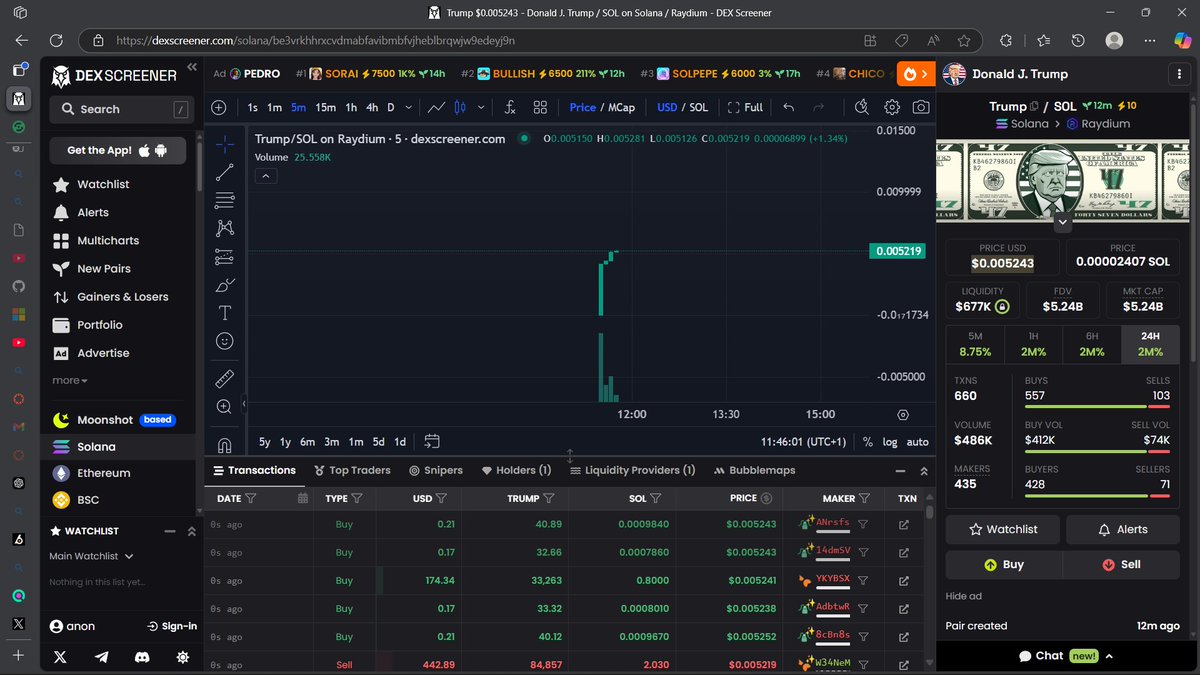Take a chart snapshot with camera icon

(921, 107)
